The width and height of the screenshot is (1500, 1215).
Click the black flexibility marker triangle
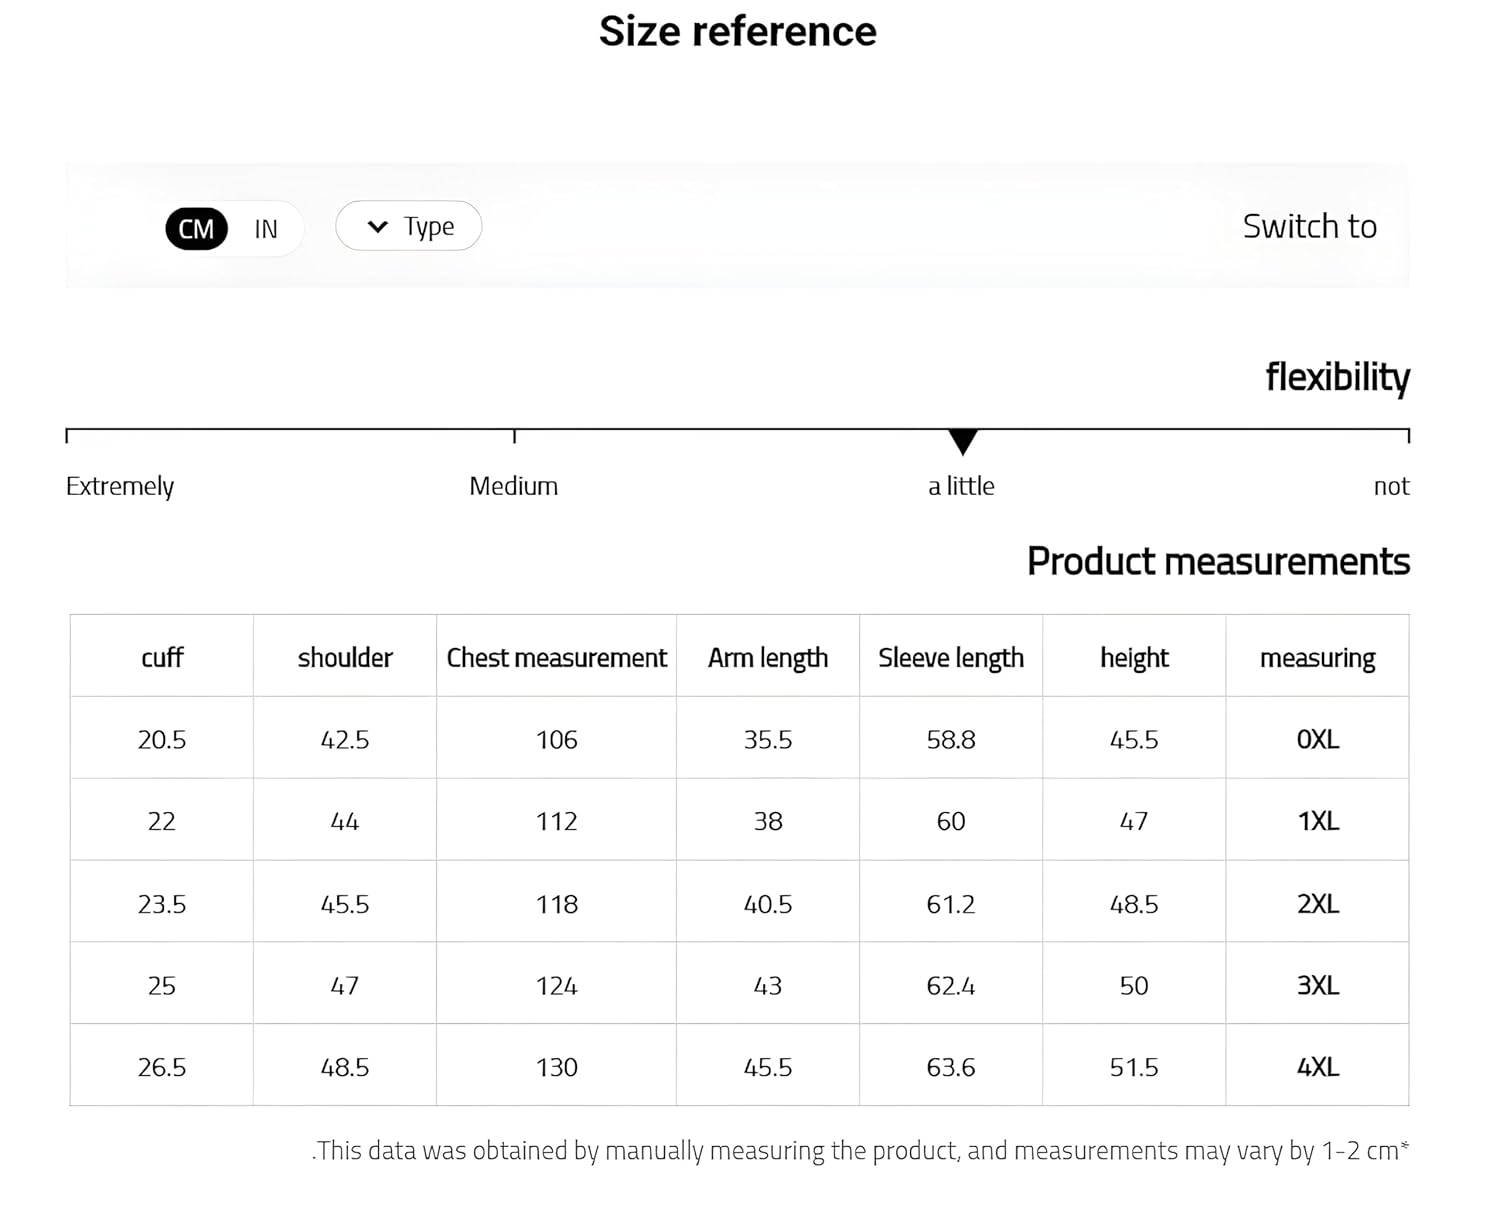tap(962, 441)
